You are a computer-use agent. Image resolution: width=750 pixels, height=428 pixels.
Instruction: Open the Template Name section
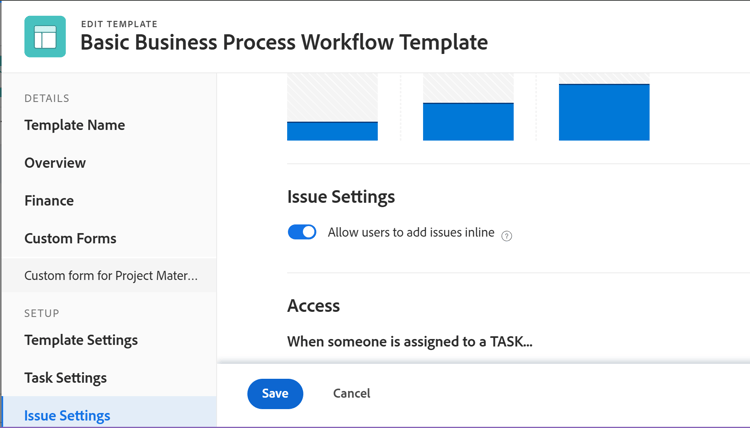click(x=75, y=125)
